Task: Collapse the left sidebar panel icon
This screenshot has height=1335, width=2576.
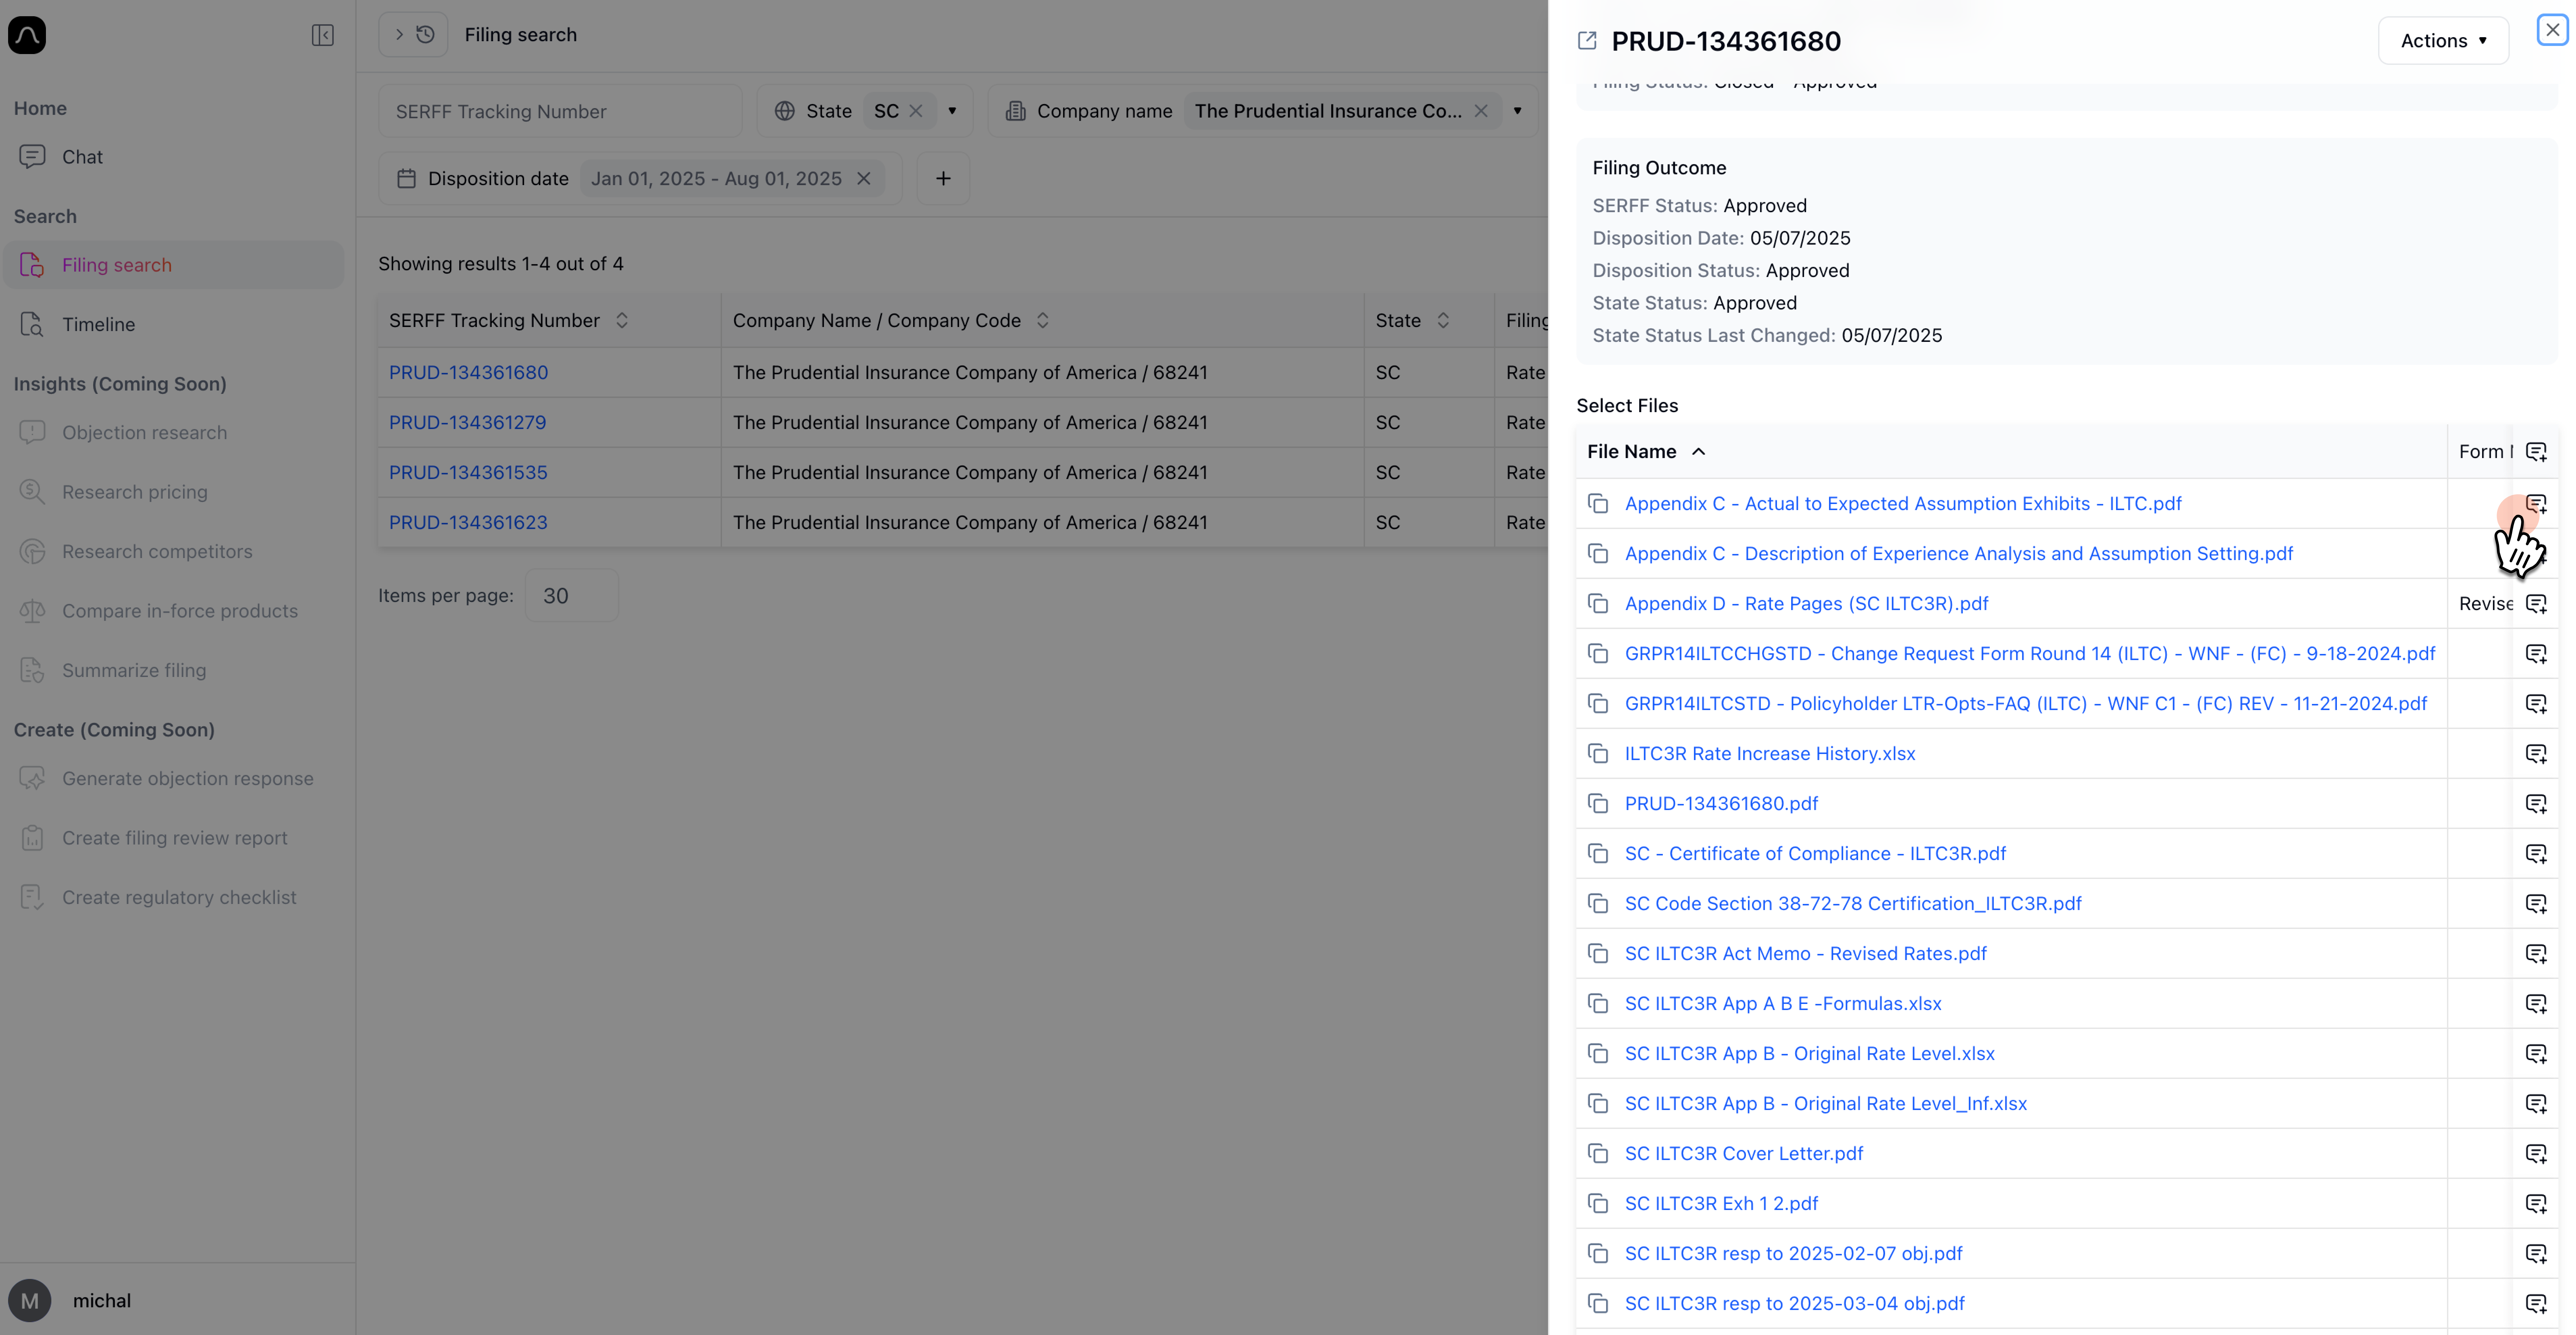Action: tap(322, 35)
